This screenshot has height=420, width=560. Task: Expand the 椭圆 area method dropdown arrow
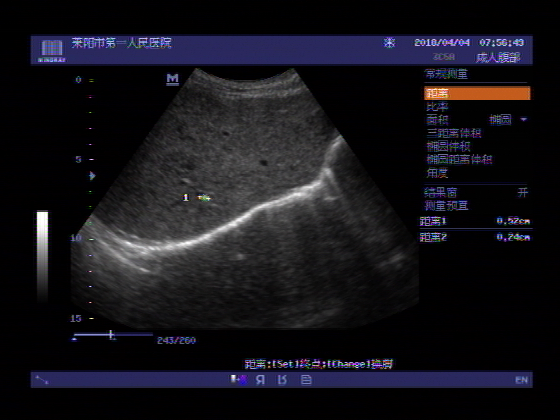point(523,119)
